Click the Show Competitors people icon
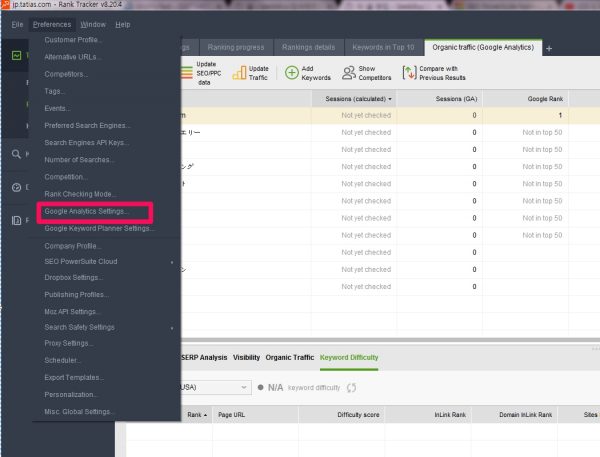The height and width of the screenshot is (457, 600). tap(349, 73)
